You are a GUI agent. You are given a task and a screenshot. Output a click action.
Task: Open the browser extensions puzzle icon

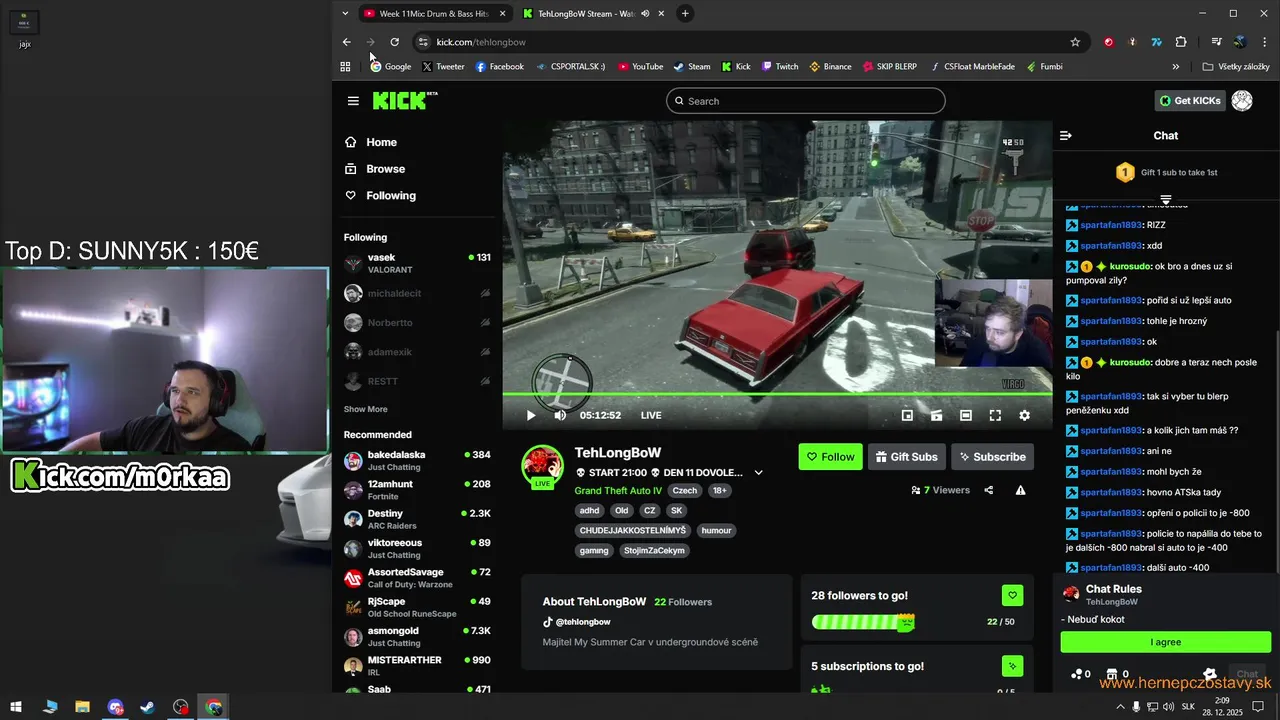[x=1181, y=42]
